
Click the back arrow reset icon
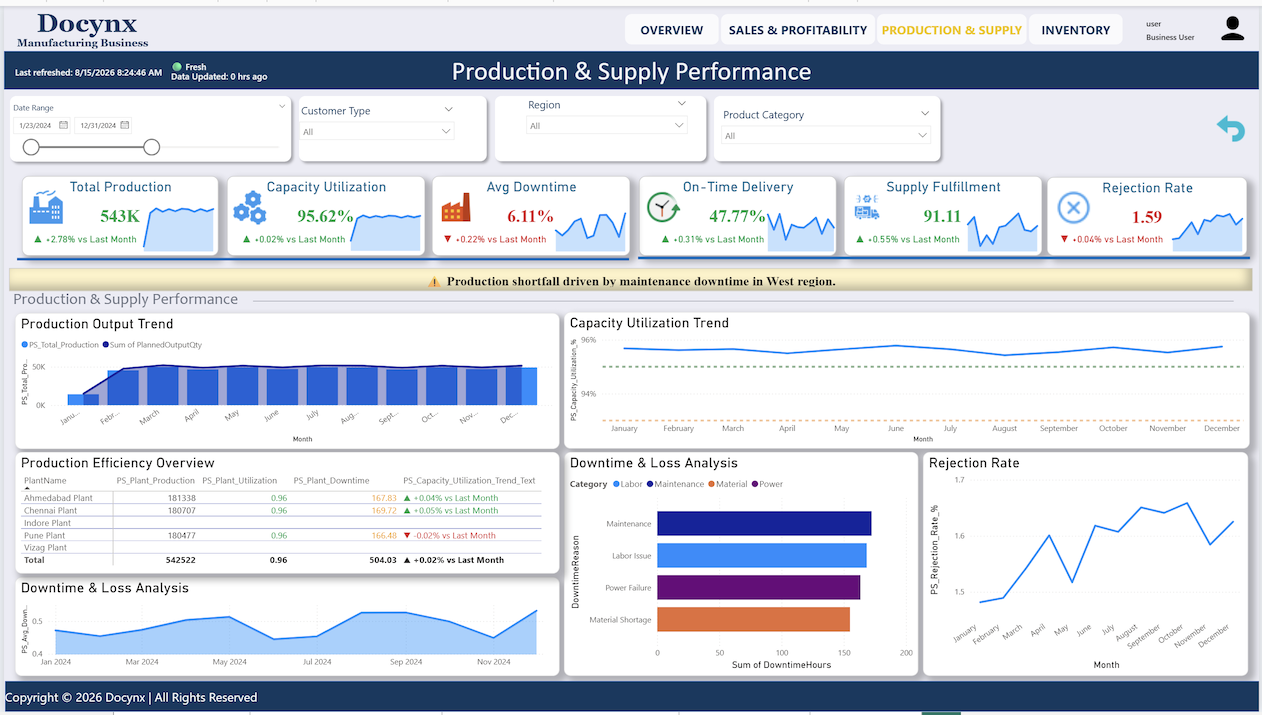click(1230, 129)
